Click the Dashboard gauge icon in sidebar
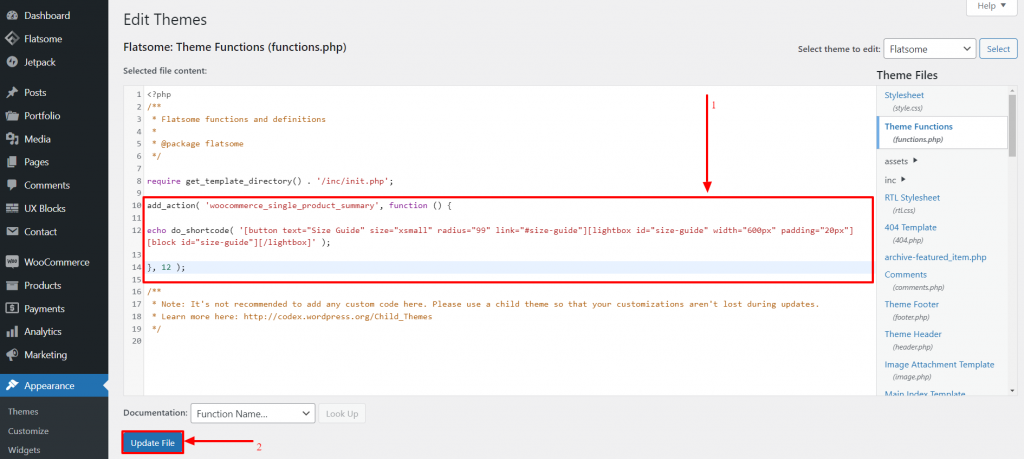The height and width of the screenshot is (459, 1024). point(12,16)
